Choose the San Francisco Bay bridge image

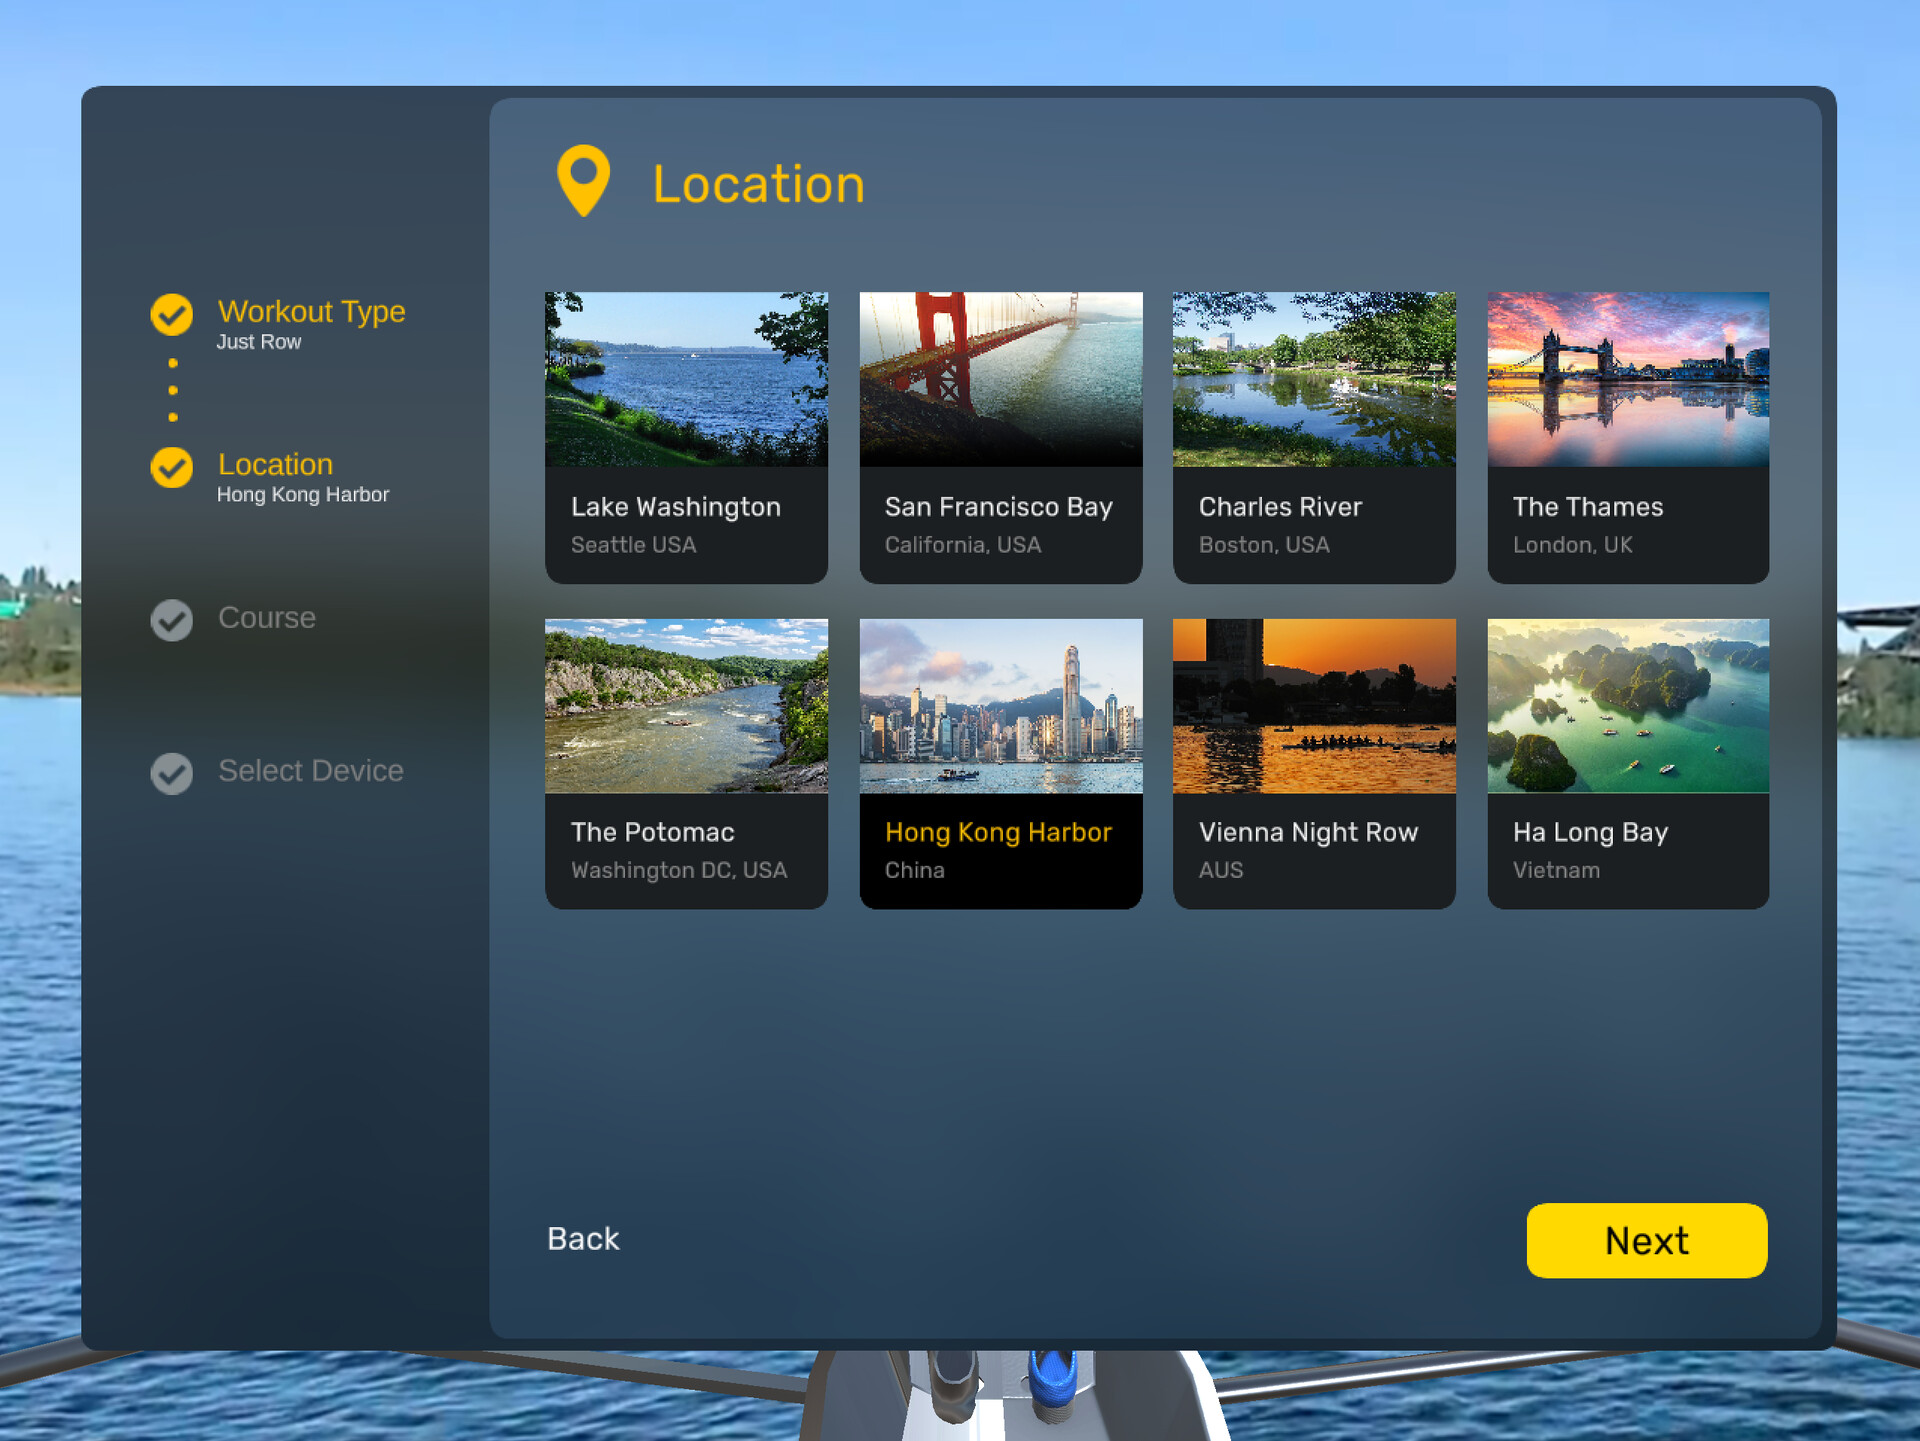[1000, 379]
